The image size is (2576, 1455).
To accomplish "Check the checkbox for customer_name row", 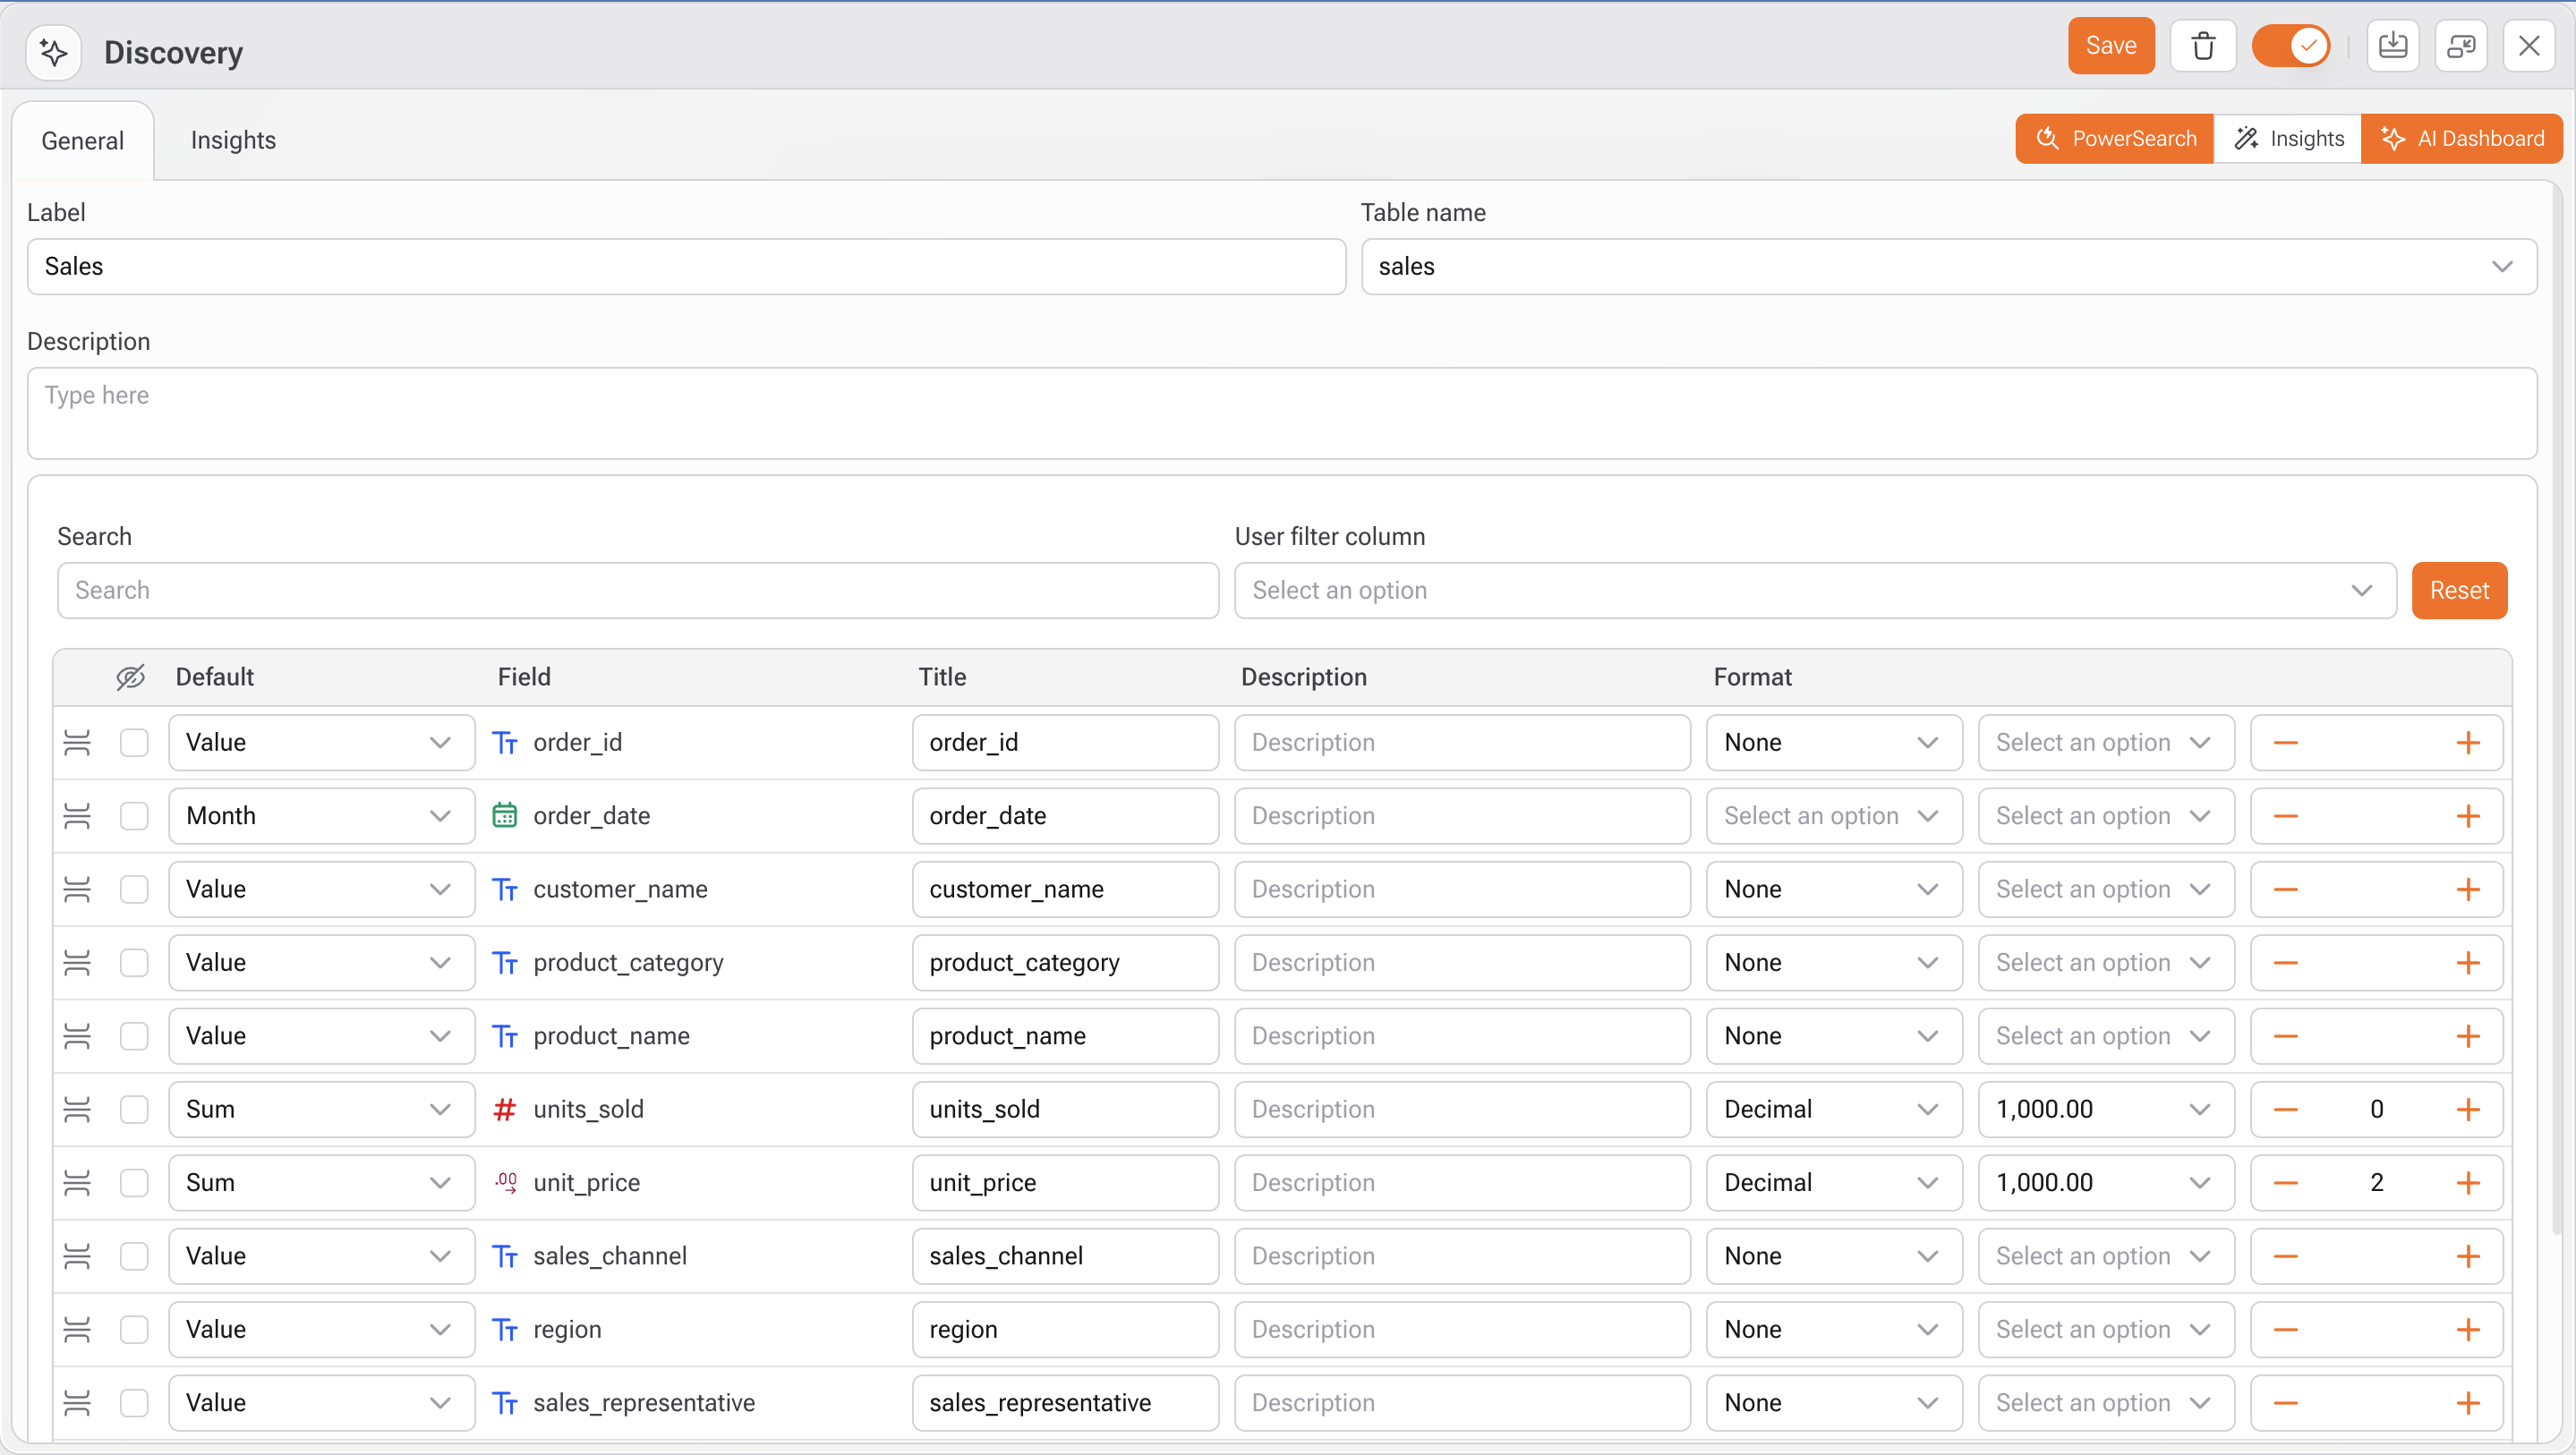I will 134,889.
